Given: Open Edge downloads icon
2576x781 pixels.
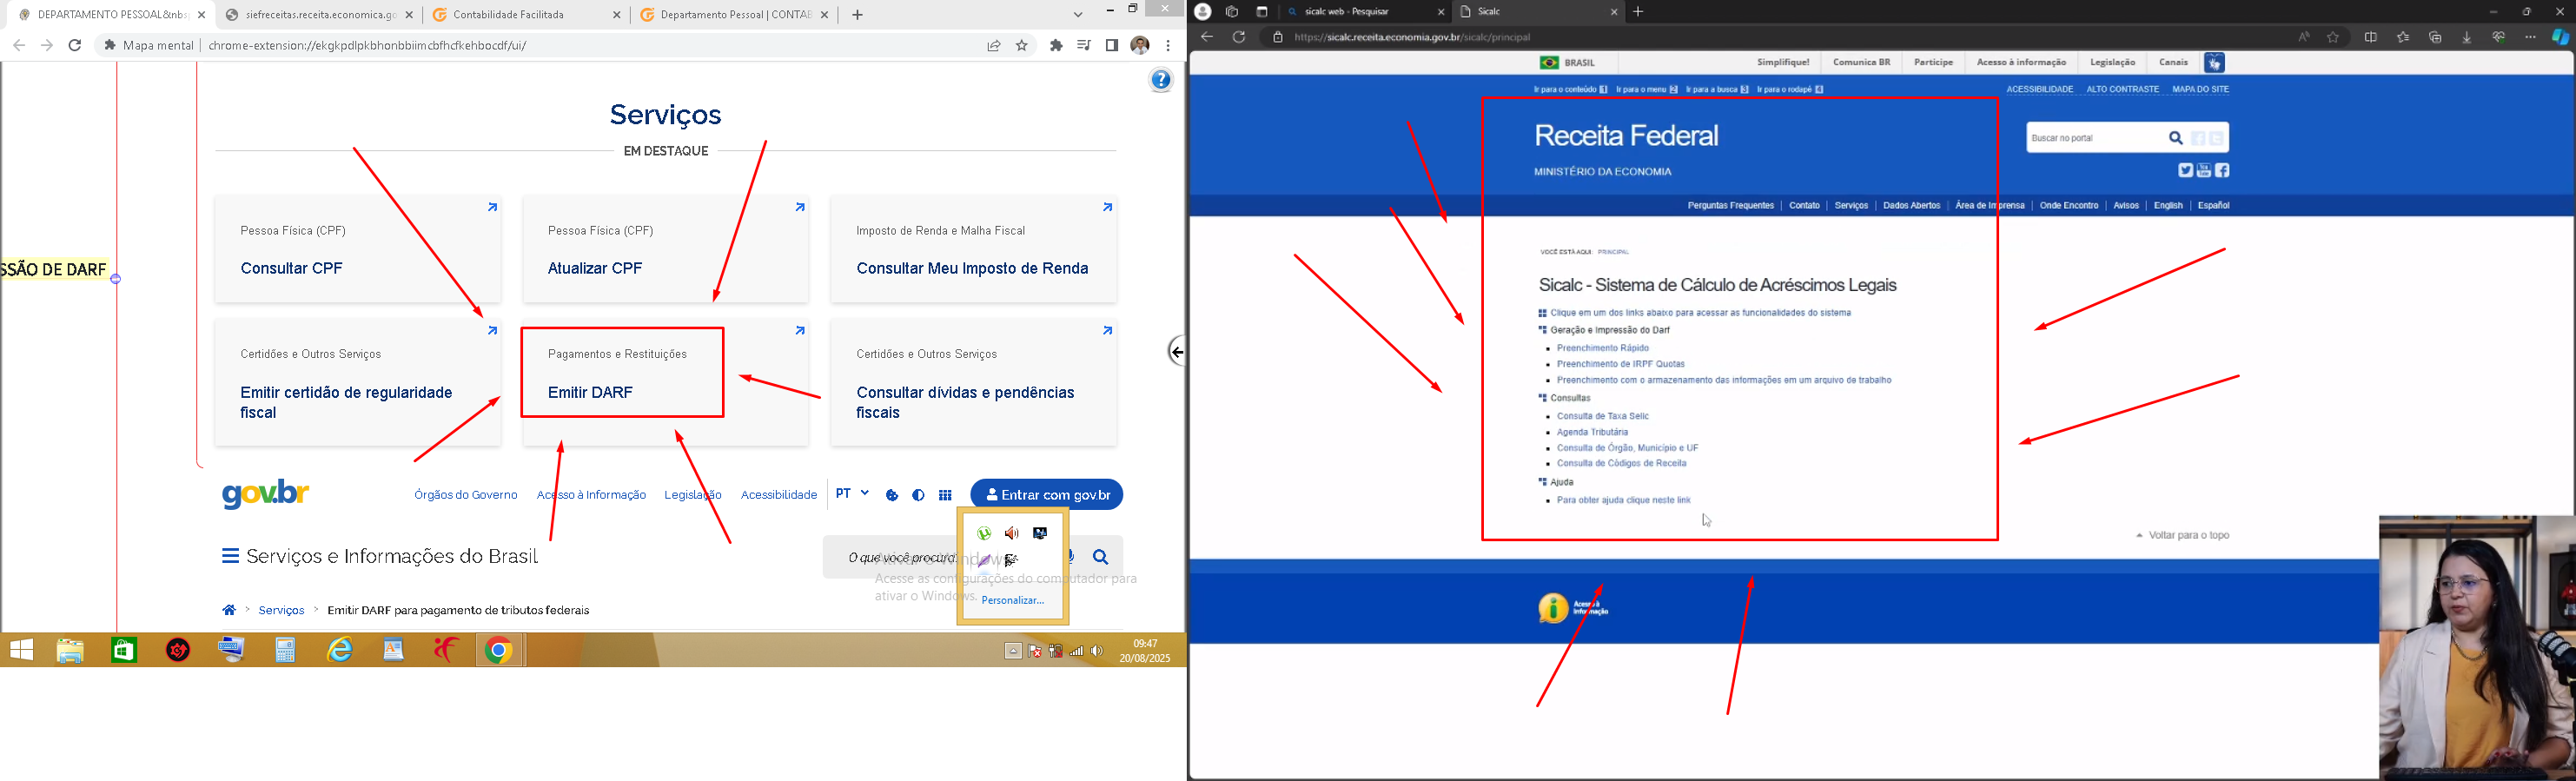Looking at the screenshot, I should point(2467,37).
